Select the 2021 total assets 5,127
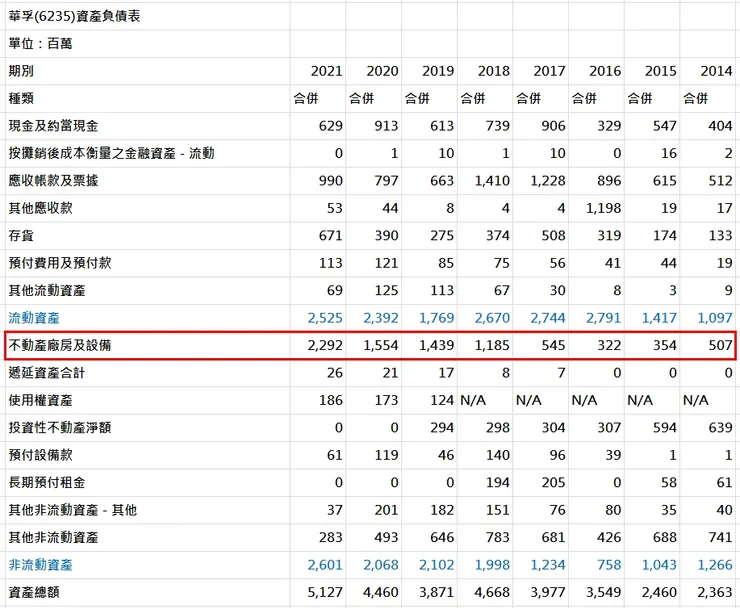 pos(325,592)
